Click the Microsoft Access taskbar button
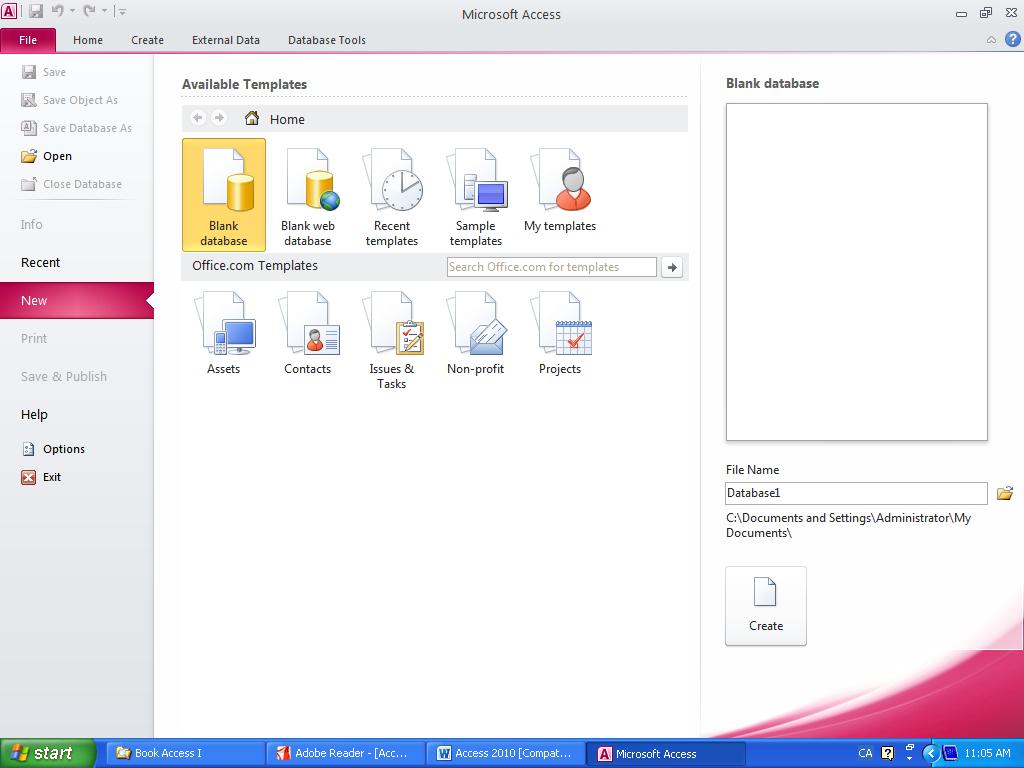Viewport: 1024px width, 768px height. pyautogui.click(x=666, y=754)
